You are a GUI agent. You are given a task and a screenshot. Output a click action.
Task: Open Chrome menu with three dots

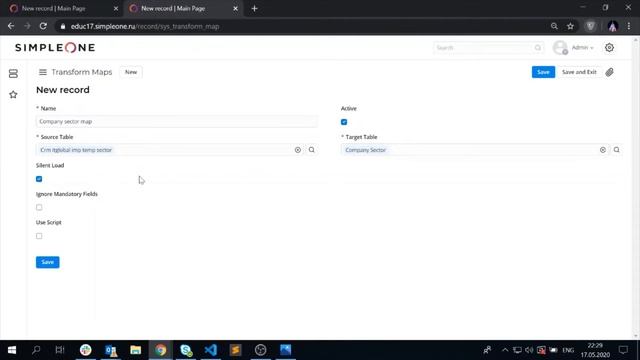coord(629,26)
